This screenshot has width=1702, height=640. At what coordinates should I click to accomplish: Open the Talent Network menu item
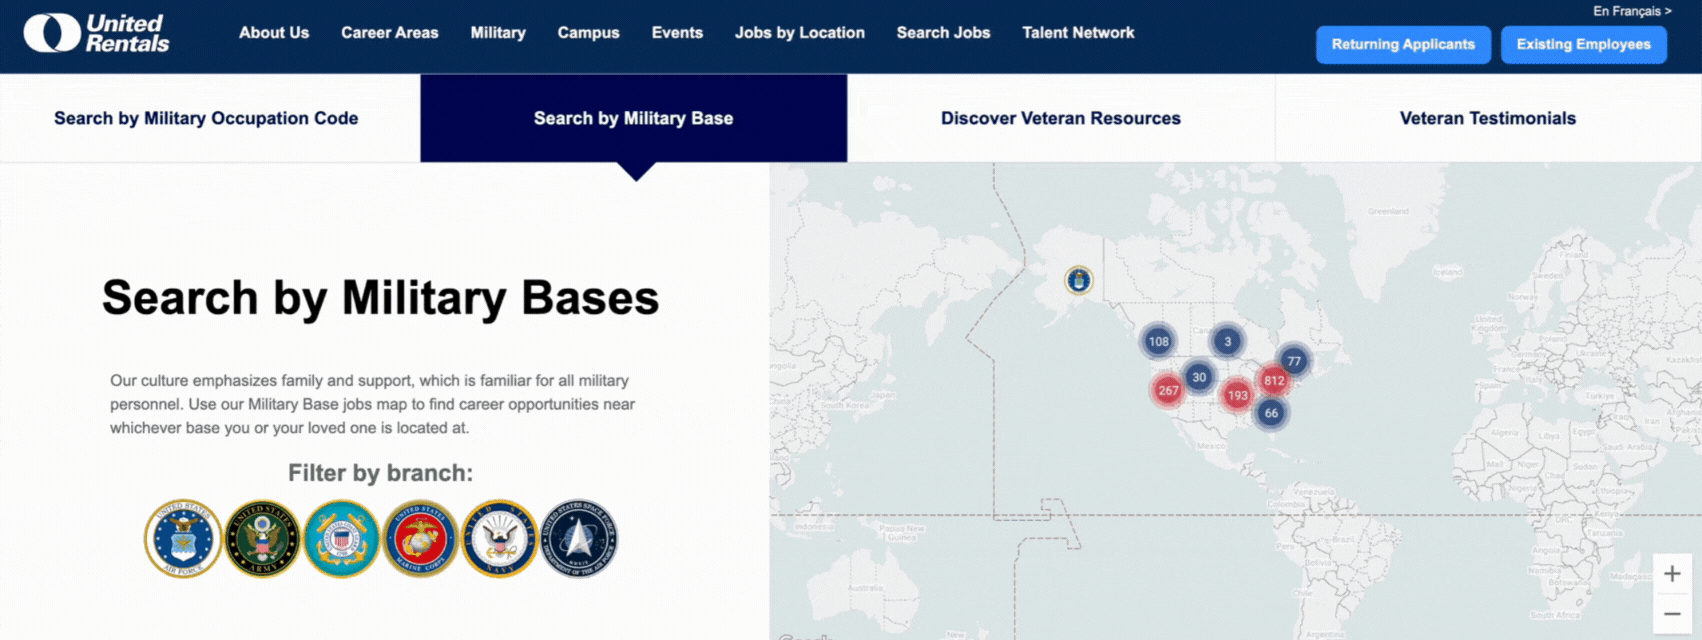pos(1078,33)
